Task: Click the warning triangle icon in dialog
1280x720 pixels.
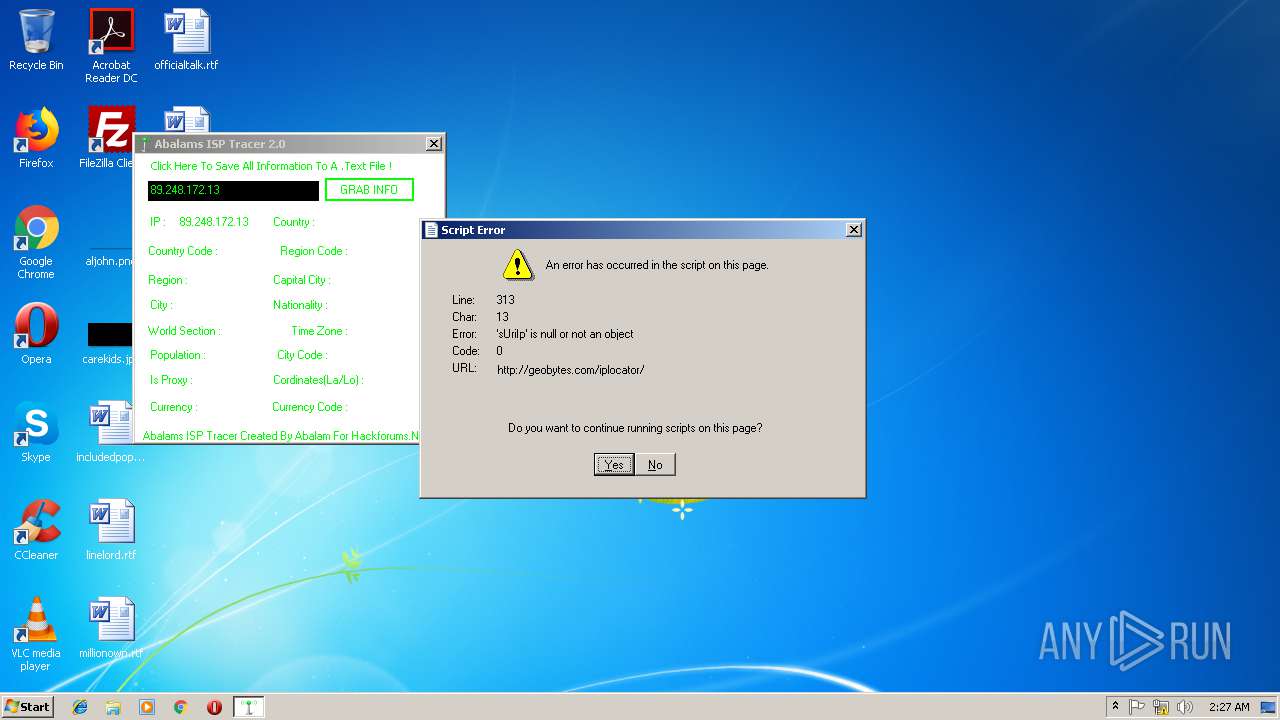Action: click(x=518, y=264)
